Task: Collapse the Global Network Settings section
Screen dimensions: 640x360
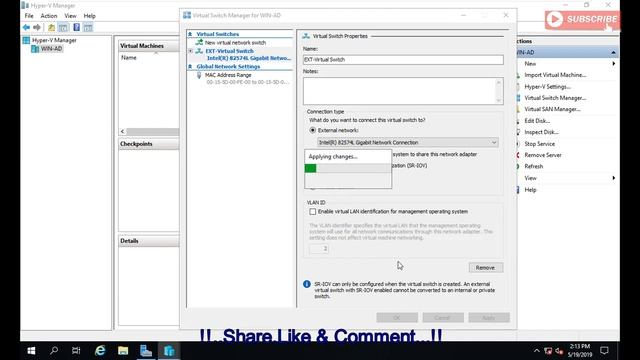Action: click(190, 66)
